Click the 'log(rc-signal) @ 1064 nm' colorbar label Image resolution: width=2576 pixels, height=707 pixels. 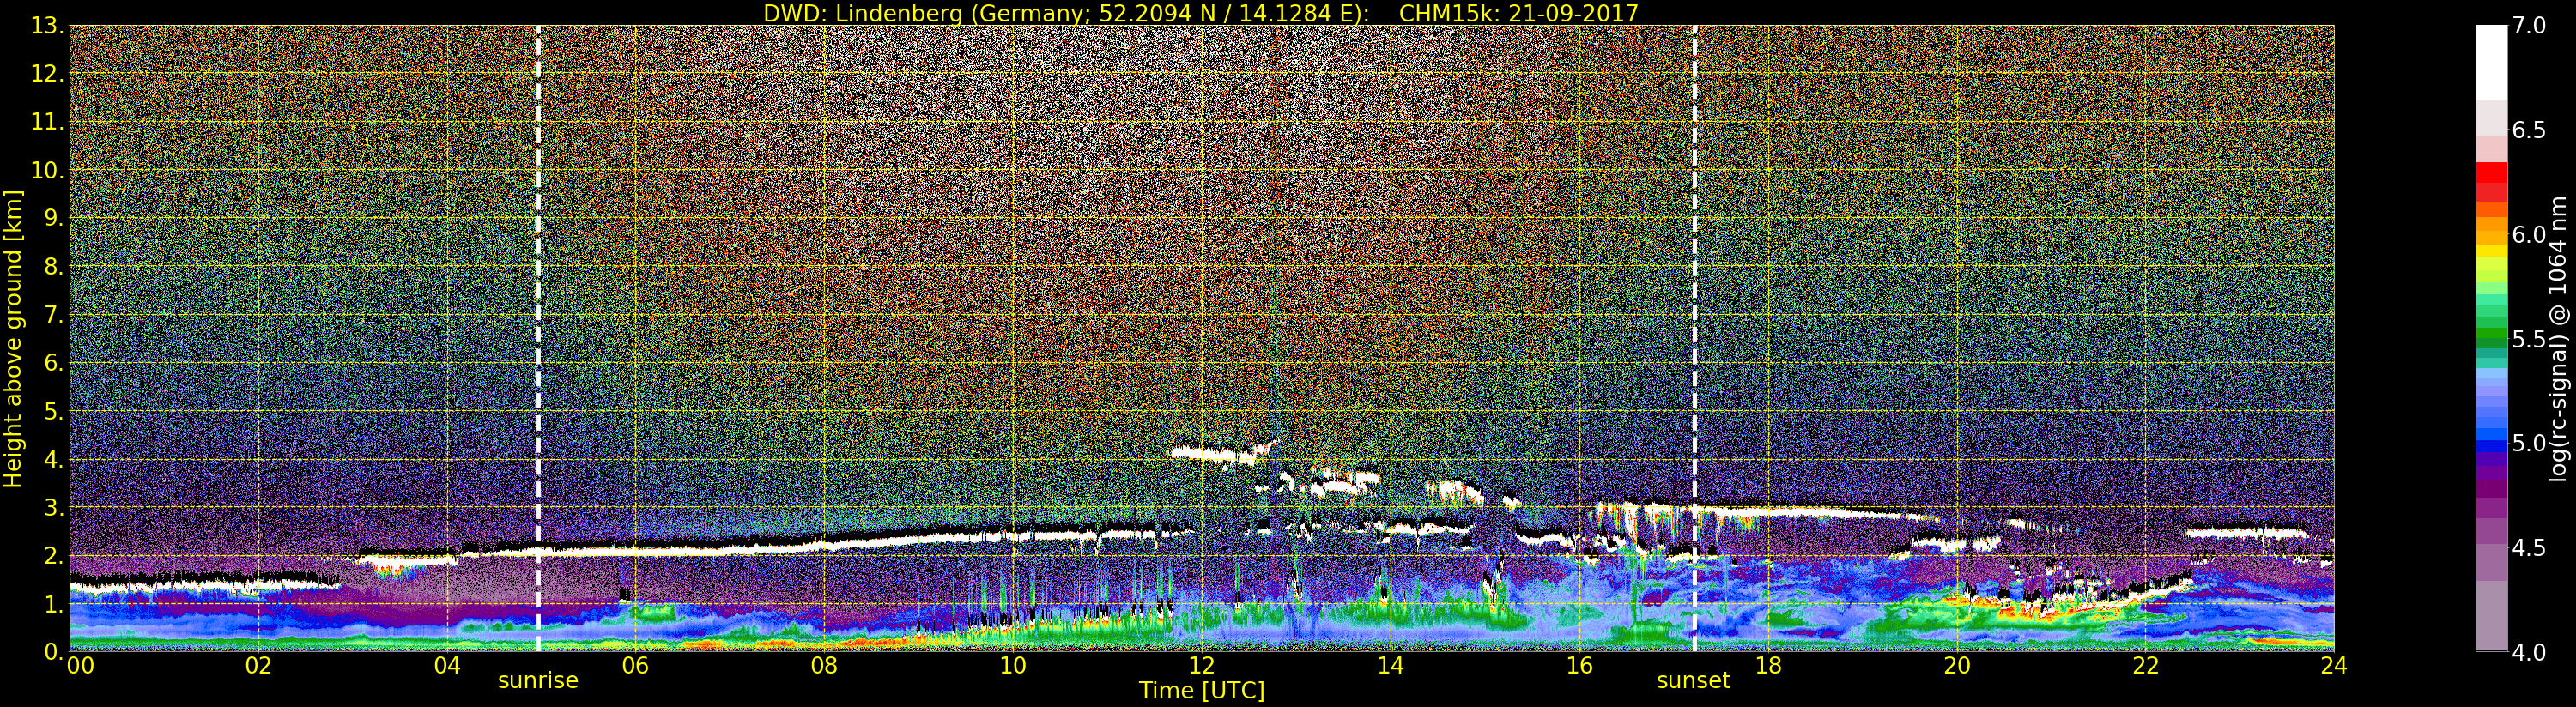(2560, 338)
